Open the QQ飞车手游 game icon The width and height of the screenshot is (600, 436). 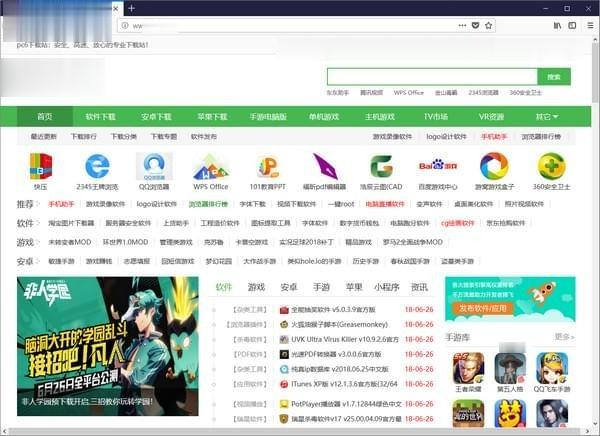click(x=552, y=368)
